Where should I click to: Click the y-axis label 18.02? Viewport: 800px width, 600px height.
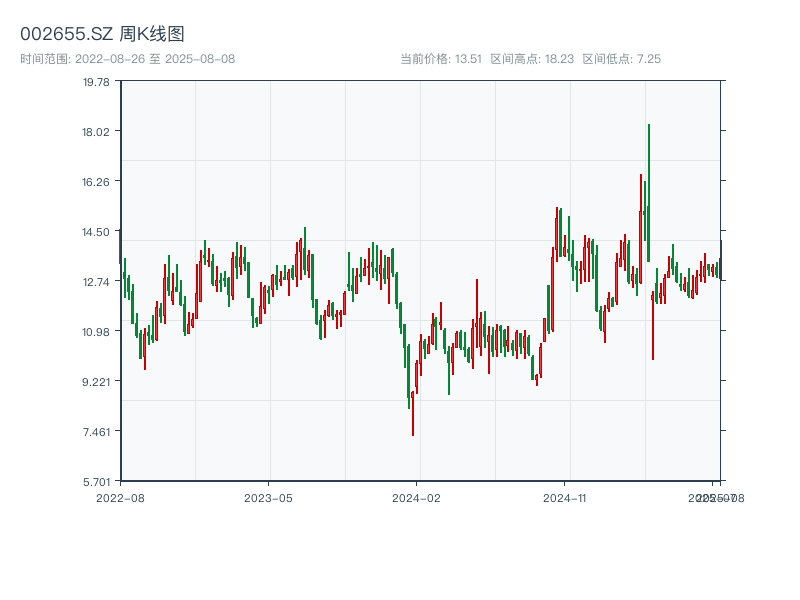(x=96, y=132)
